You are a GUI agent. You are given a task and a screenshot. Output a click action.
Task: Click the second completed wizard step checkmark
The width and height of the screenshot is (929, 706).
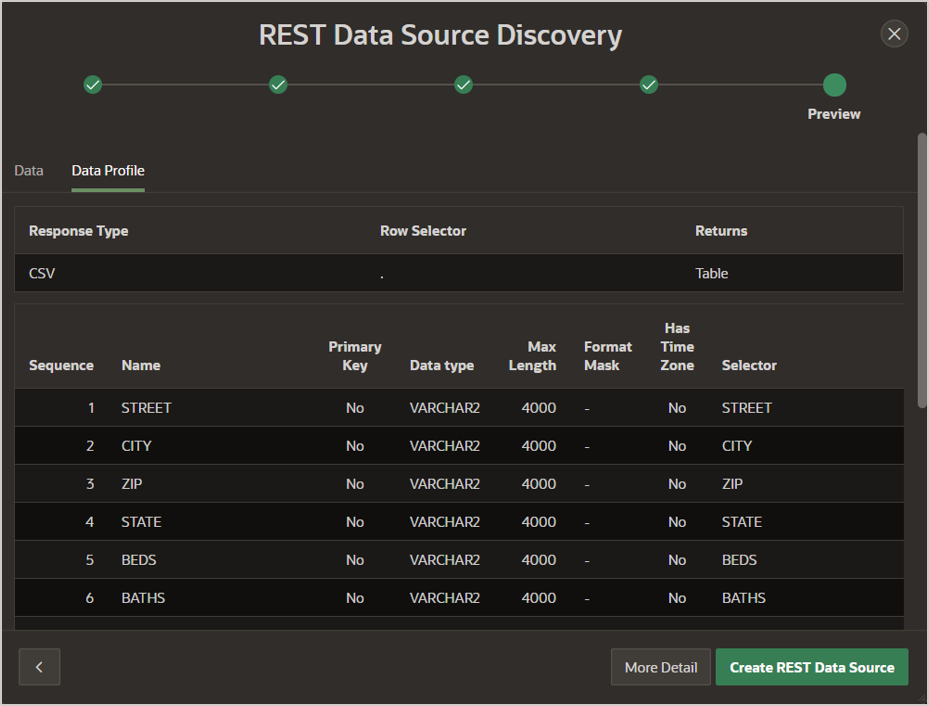tap(278, 85)
